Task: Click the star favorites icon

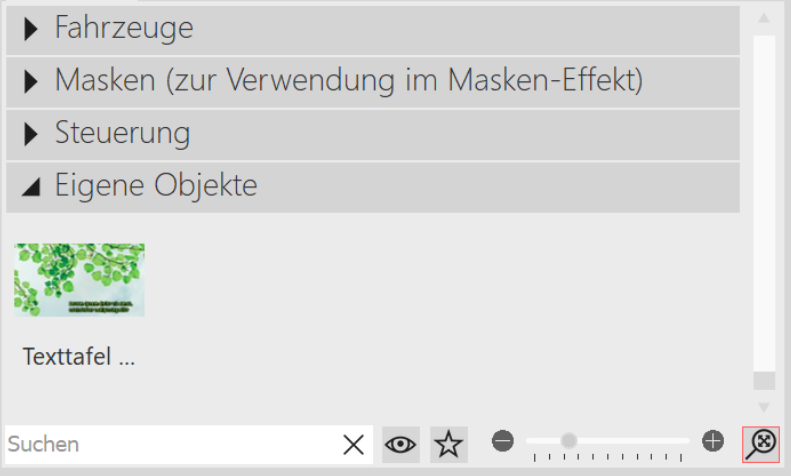Action: [x=449, y=444]
